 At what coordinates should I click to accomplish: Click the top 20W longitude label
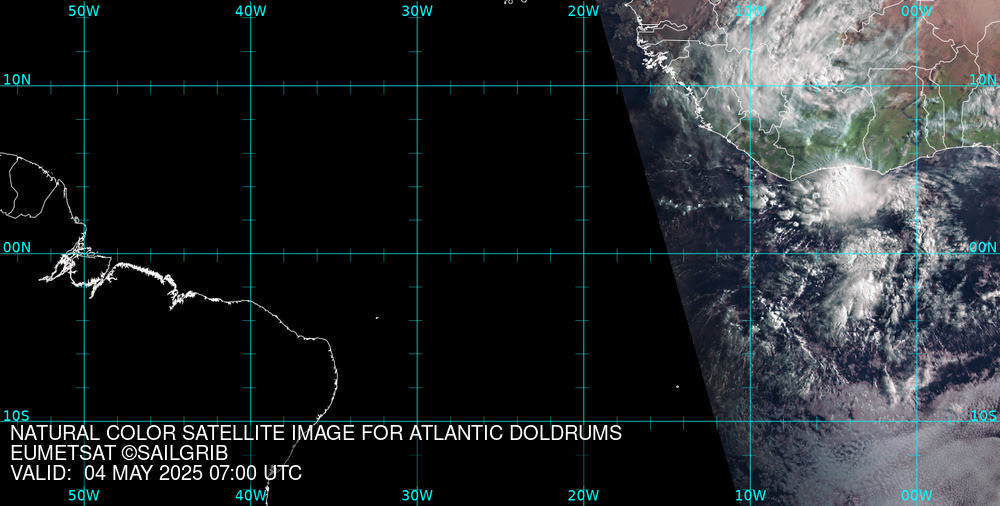pos(584,11)
